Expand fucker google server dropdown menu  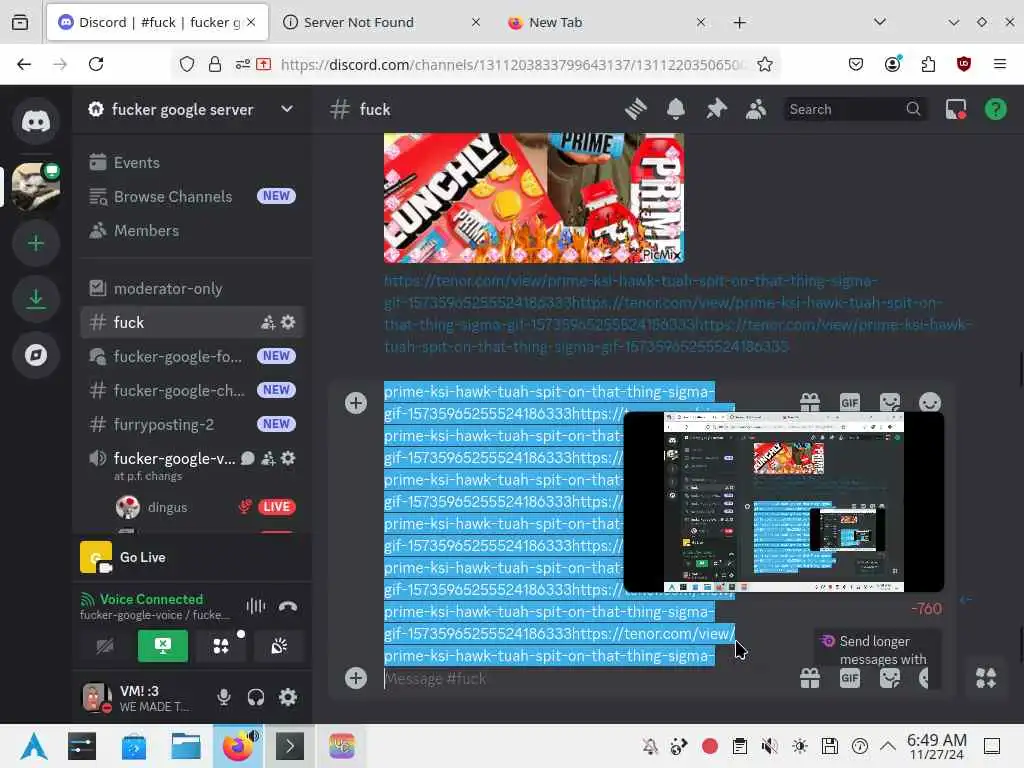[x=287, y=109]
